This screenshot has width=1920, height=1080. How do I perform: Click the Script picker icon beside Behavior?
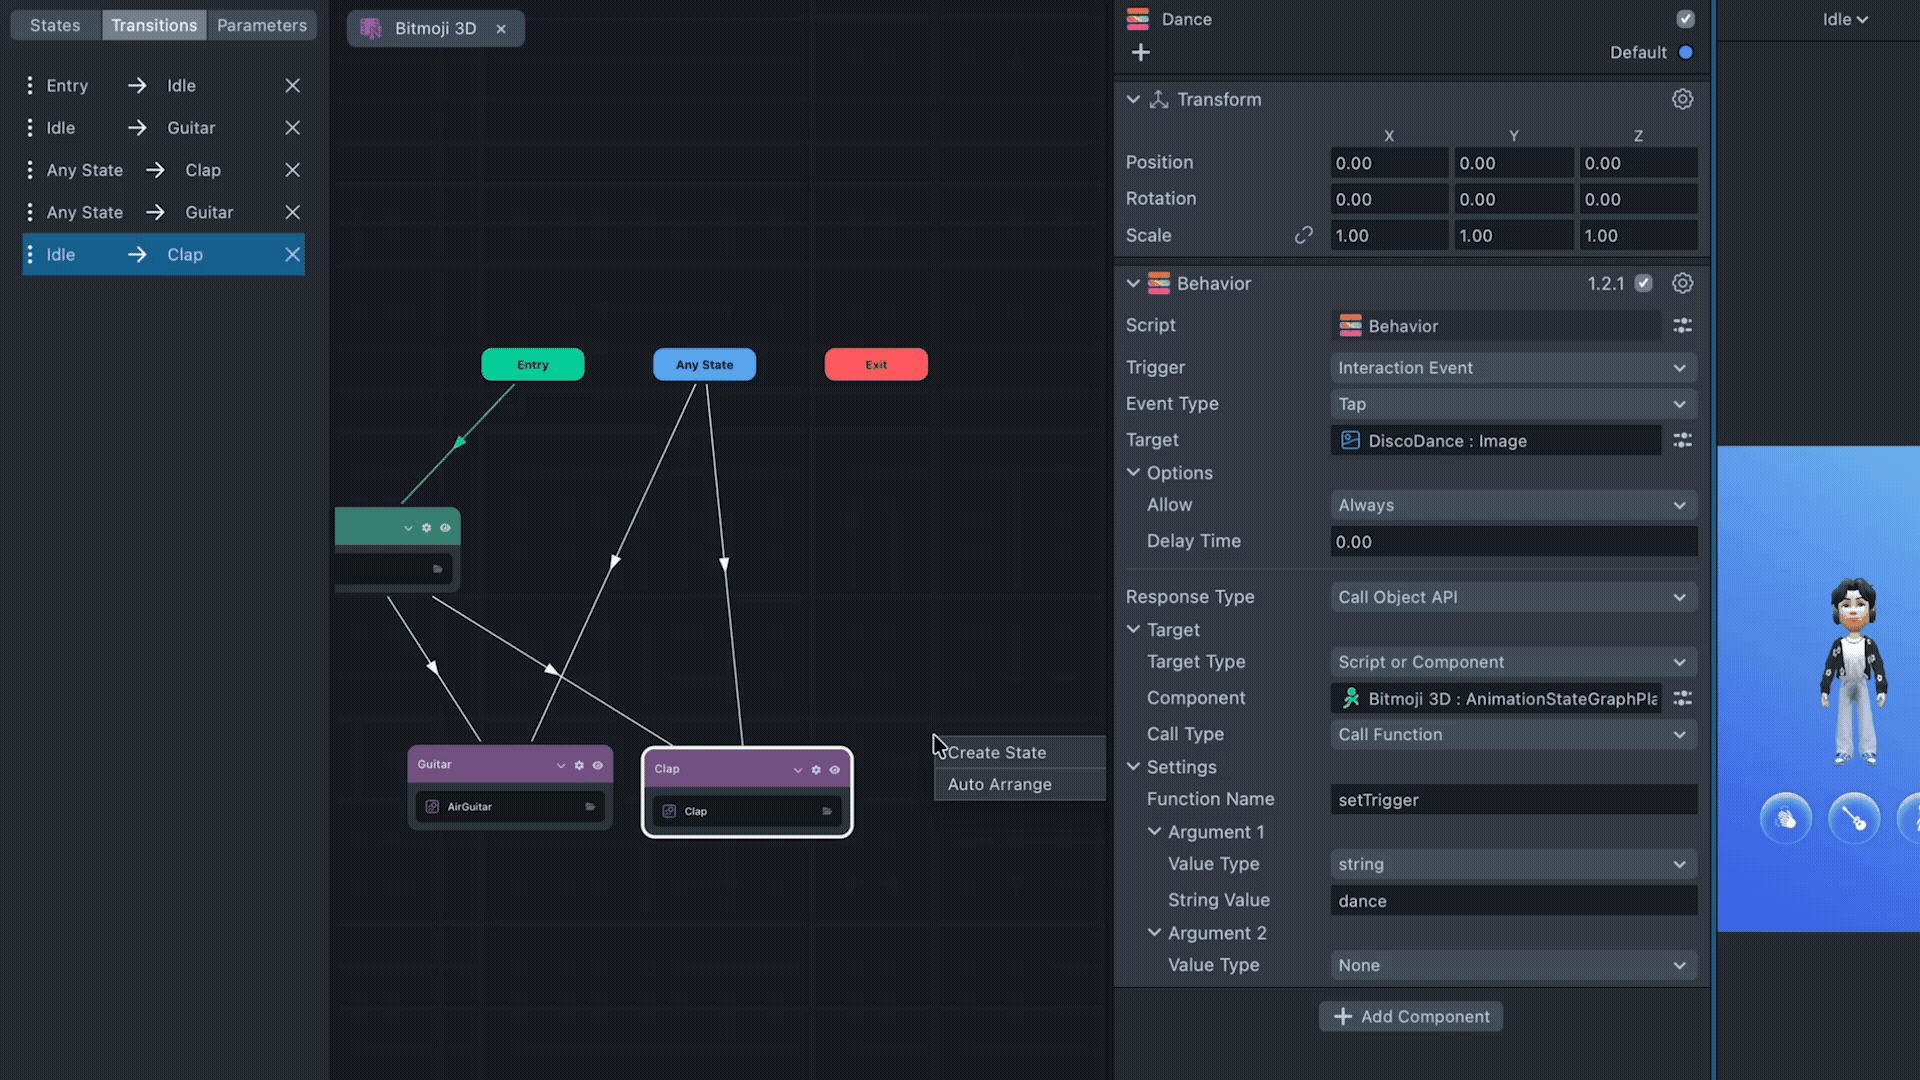tap(1682, 326)
